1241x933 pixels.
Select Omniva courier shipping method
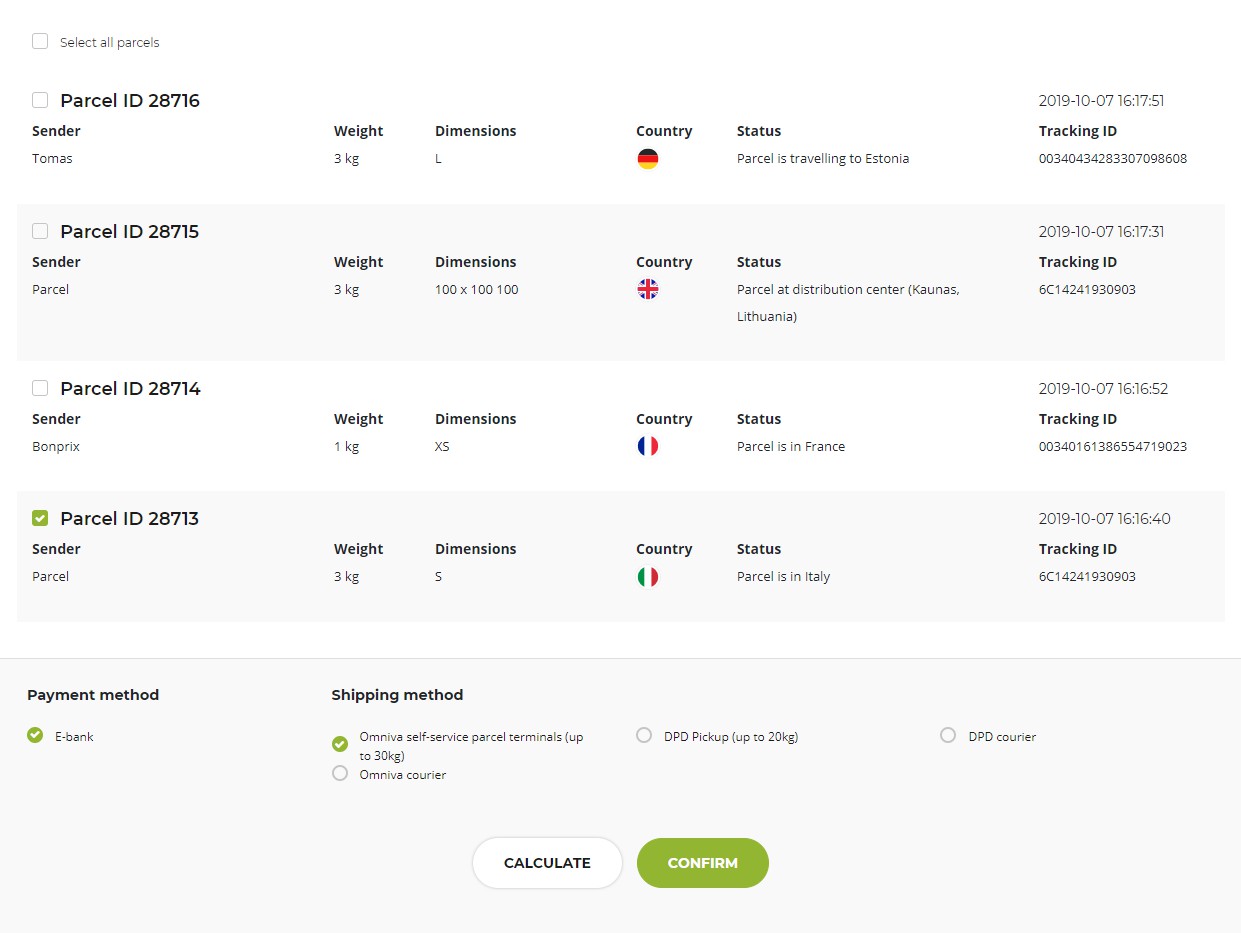point(340,774)
